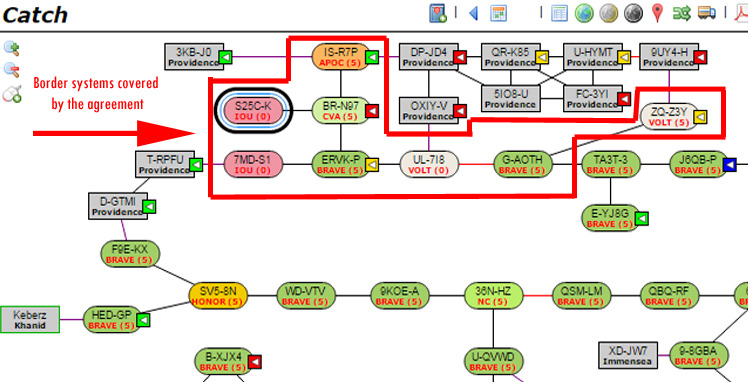Open the Keberz Khanid border system

point(30,320)
